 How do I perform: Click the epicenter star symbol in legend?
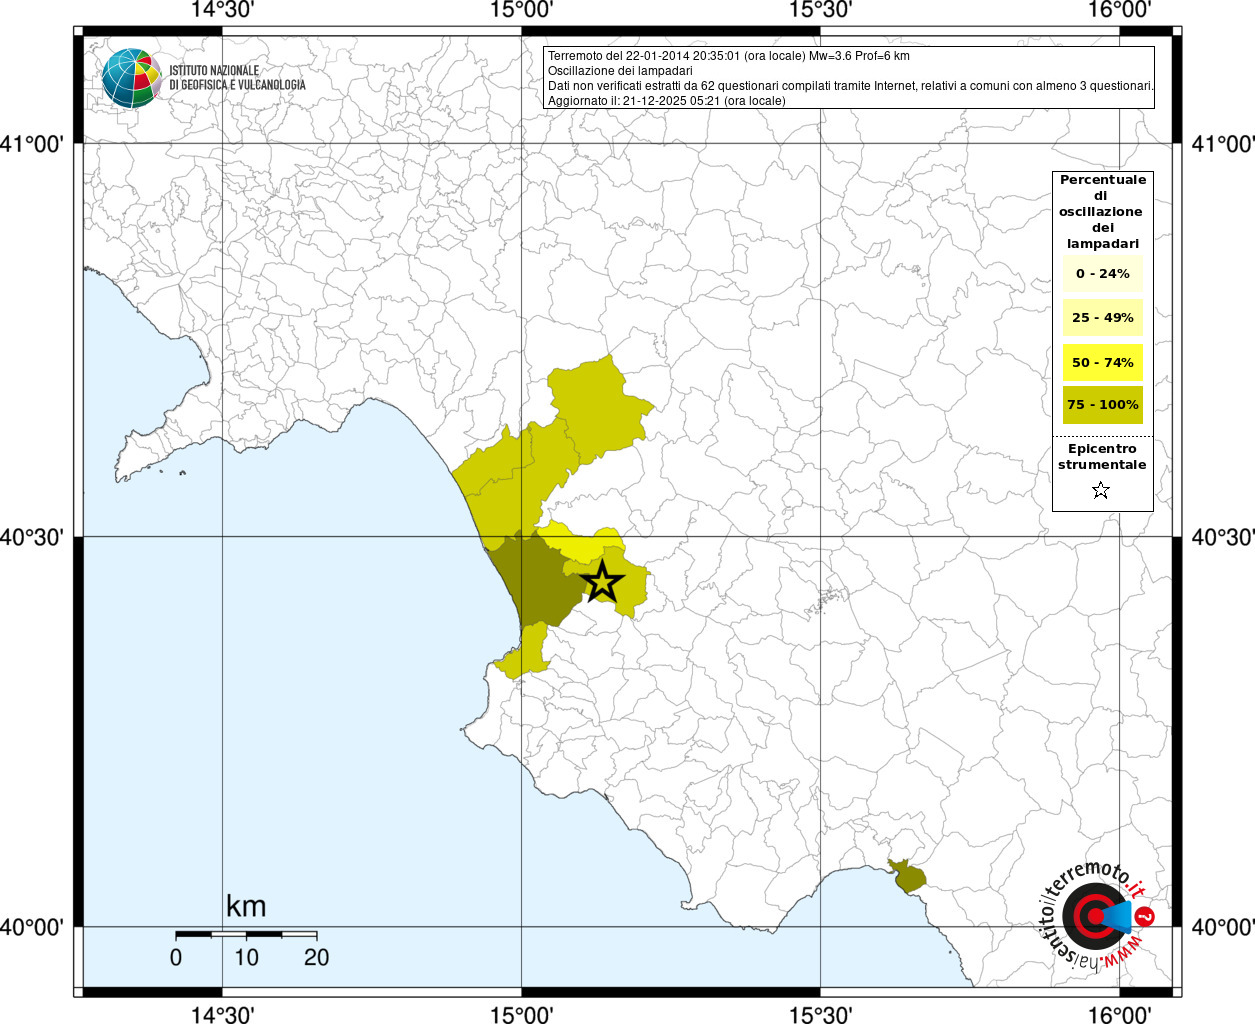(x=1101, y=490)
